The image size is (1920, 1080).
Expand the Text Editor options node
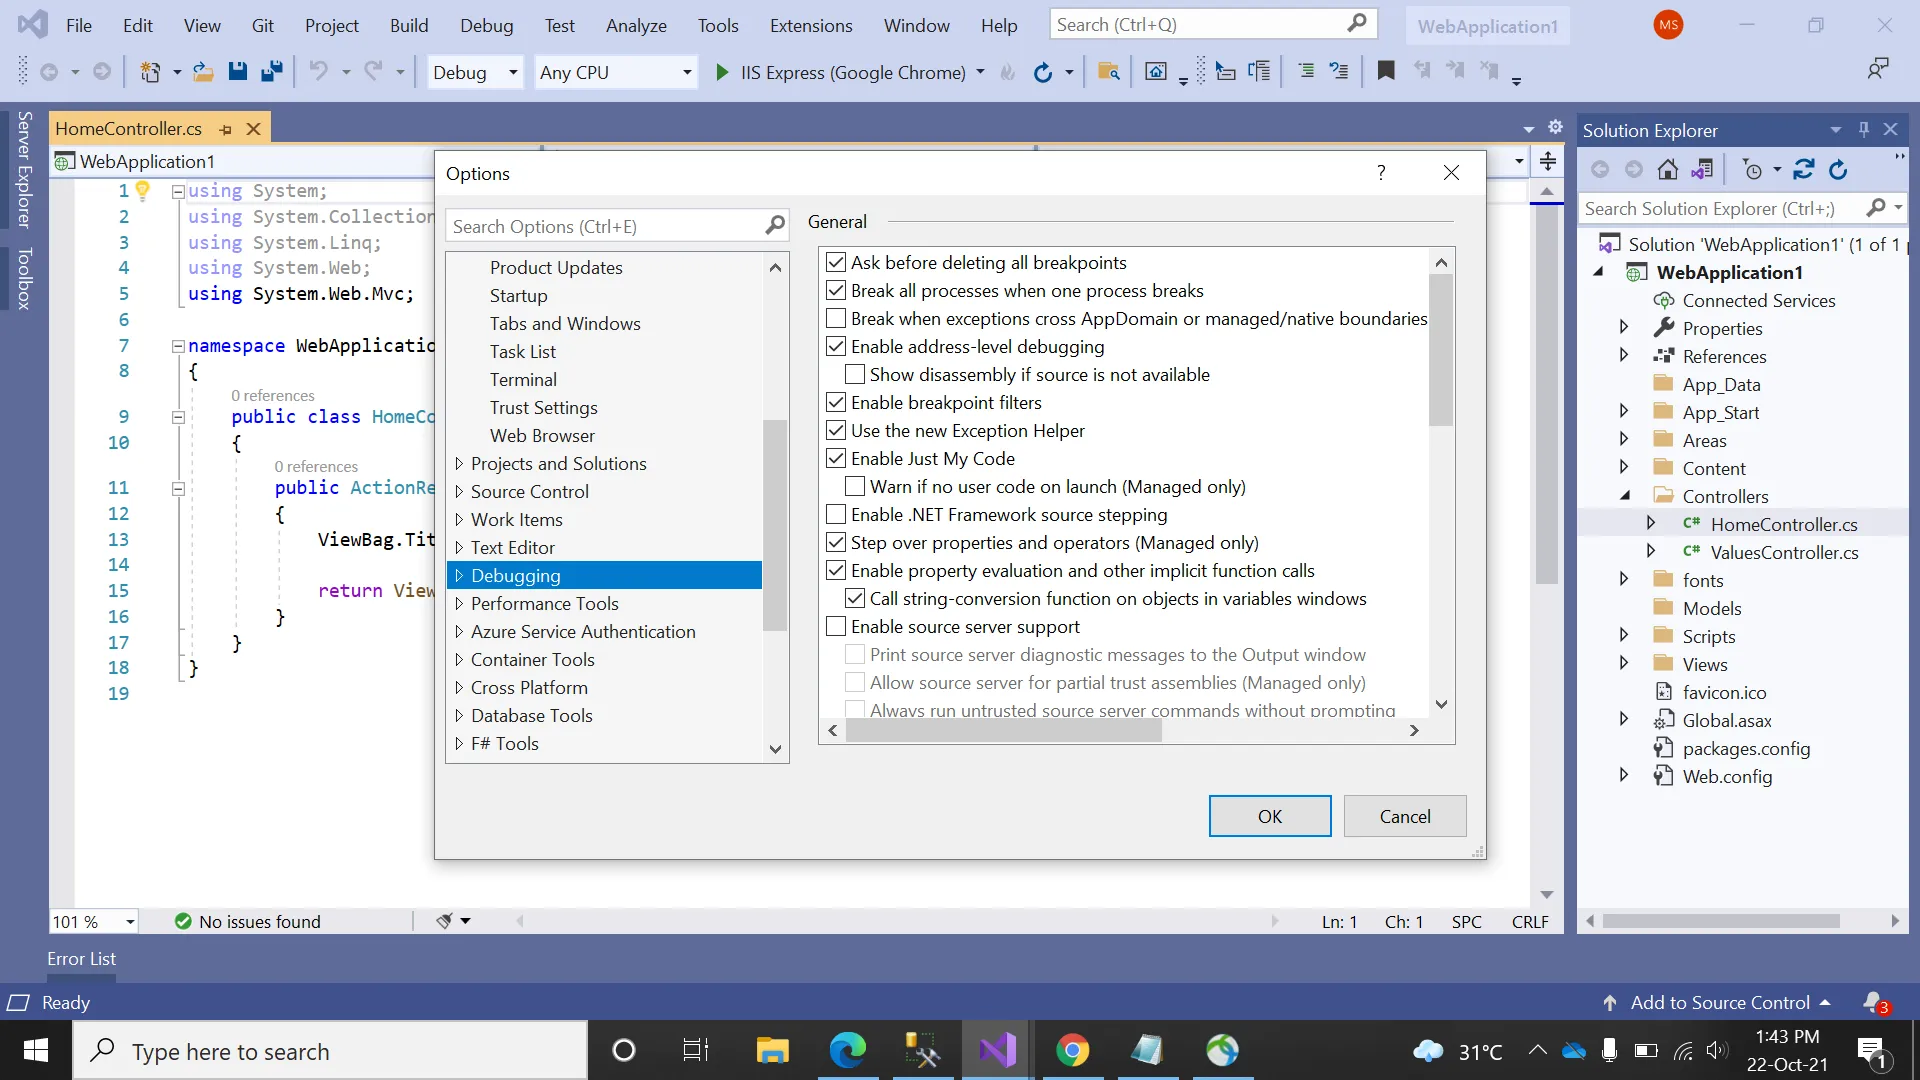pos(459,548)
